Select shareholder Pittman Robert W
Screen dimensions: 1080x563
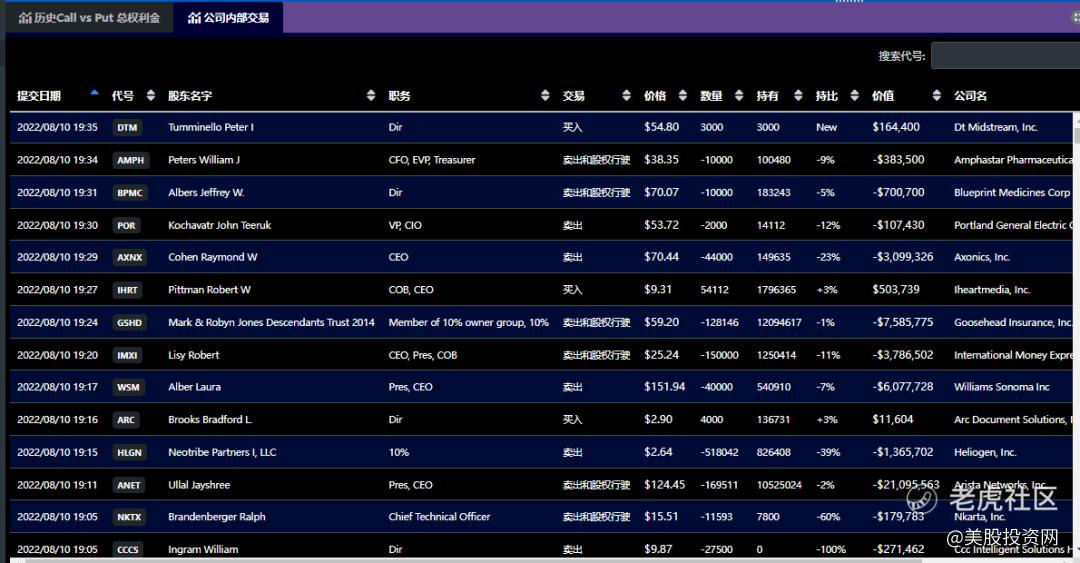tap(209, 290)
